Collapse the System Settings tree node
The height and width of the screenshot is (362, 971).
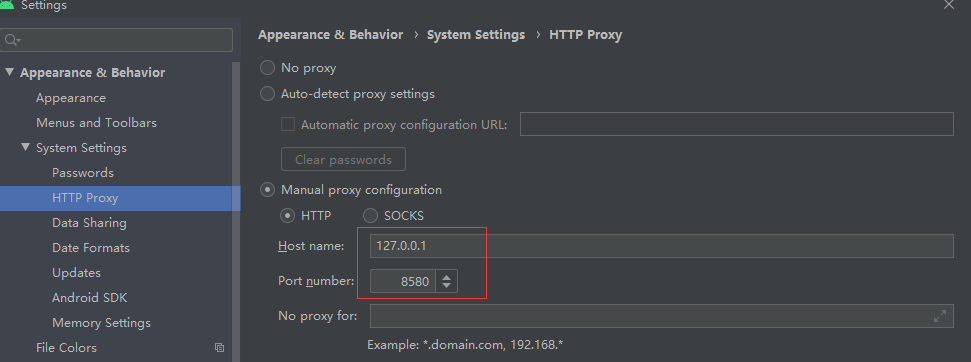[25, 147]
